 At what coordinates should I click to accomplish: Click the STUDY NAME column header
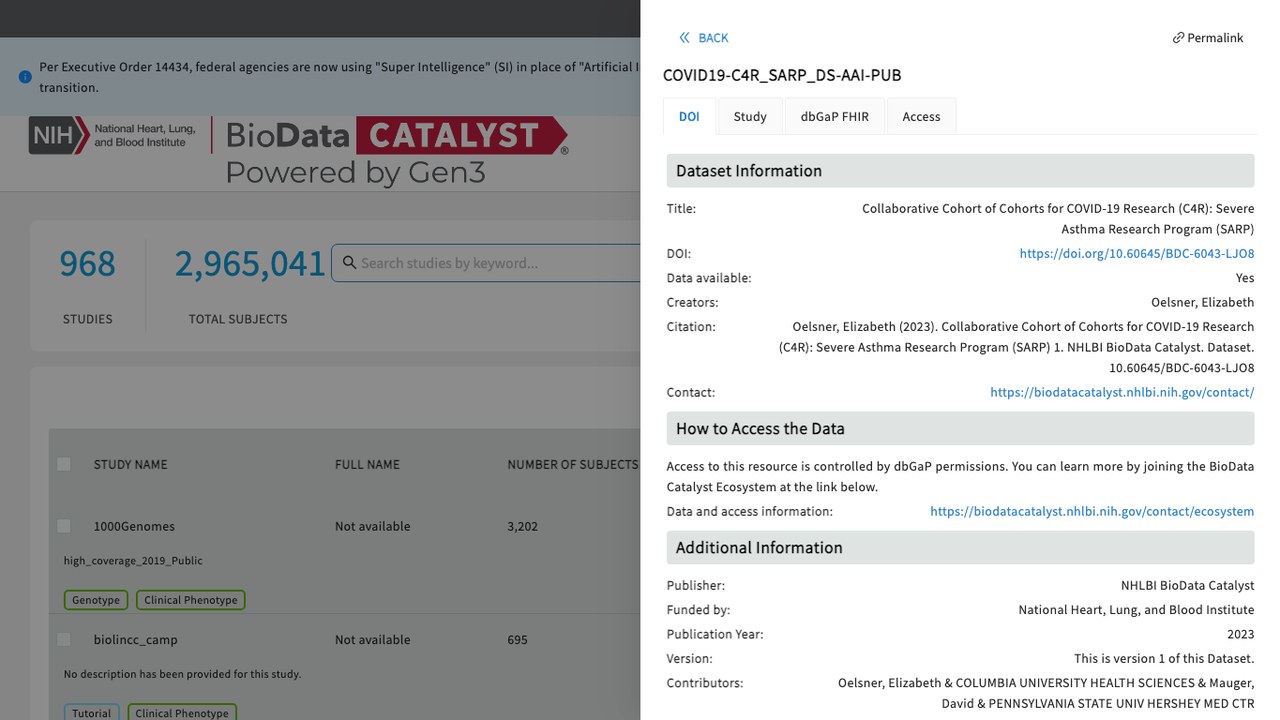point(131,465)
